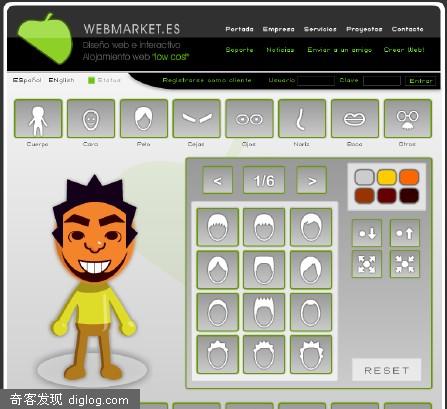Viewport: 447px width, 409px height.
Task: Open the Cejas eyebrows category
Action: [x=196, y=118]
